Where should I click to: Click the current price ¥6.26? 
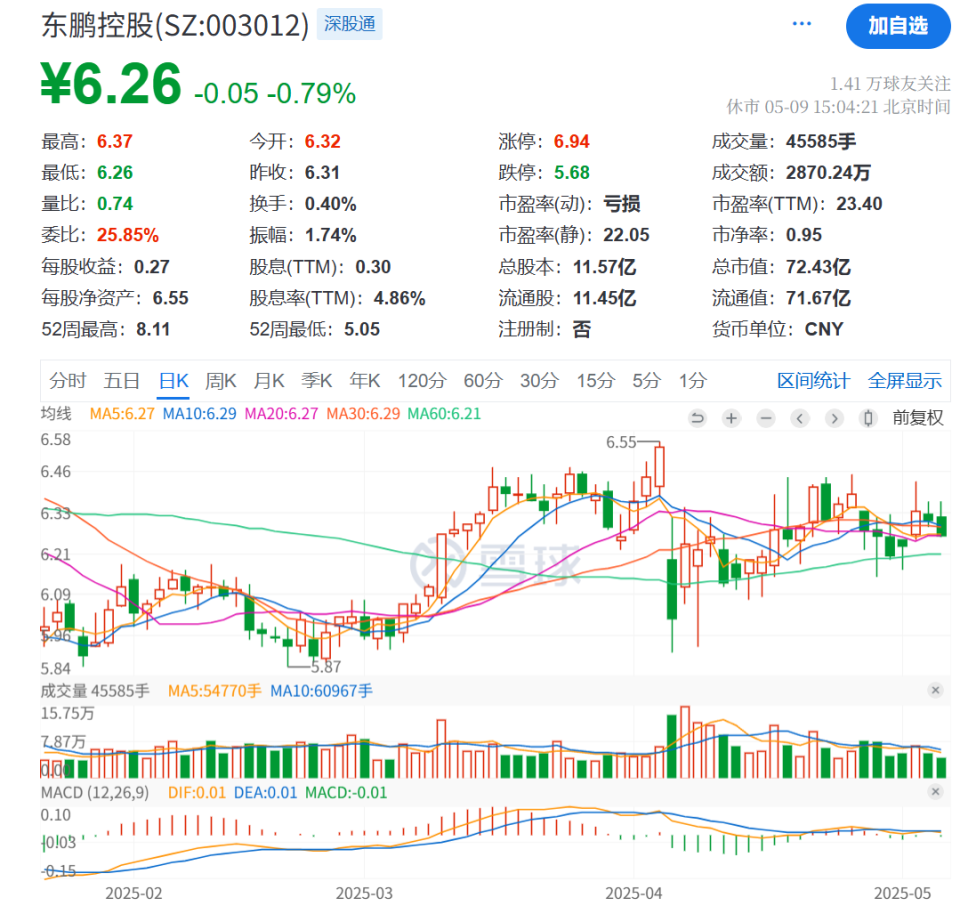point(111,84)
